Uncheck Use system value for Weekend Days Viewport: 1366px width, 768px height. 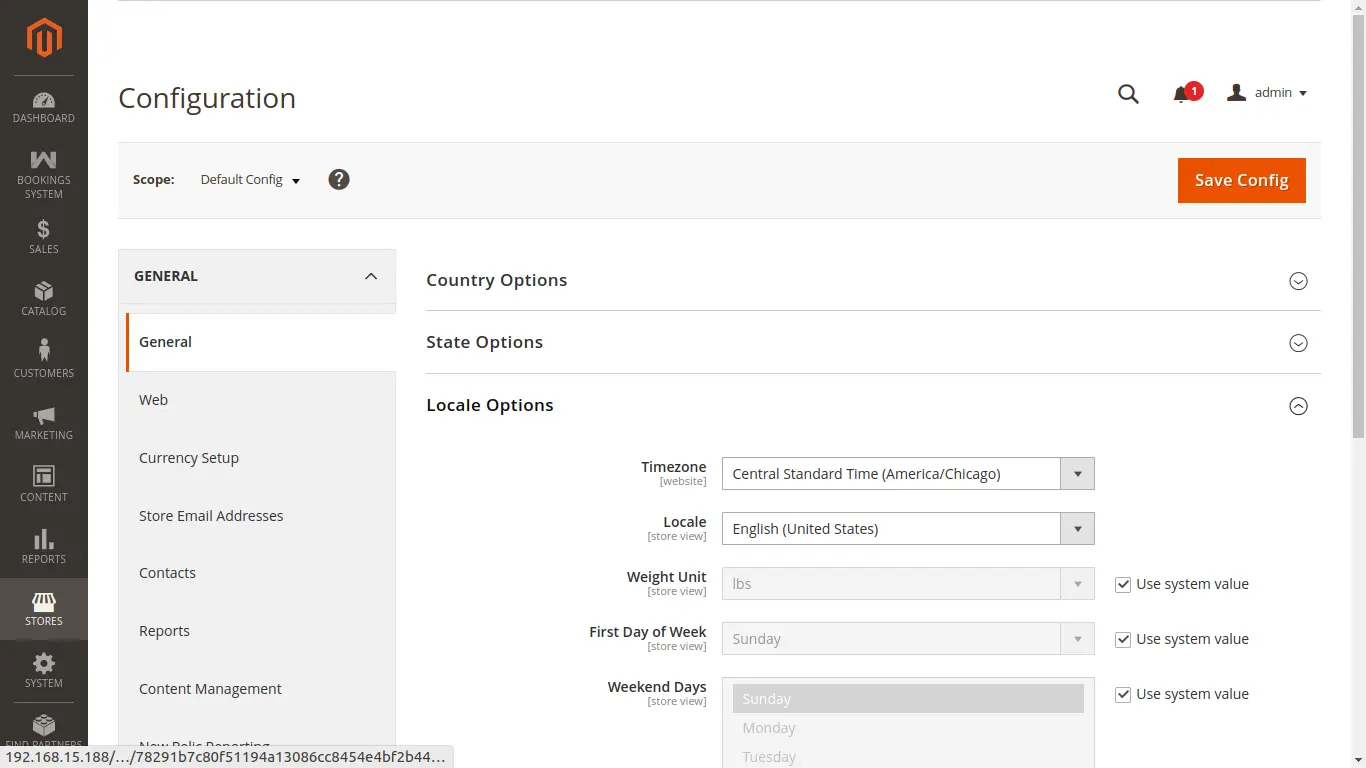[1123, 695]
